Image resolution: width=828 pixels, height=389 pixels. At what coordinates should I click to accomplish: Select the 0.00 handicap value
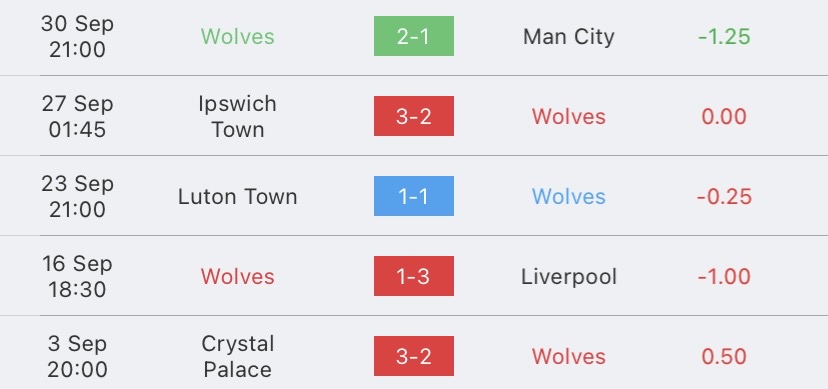coord(724,117)
